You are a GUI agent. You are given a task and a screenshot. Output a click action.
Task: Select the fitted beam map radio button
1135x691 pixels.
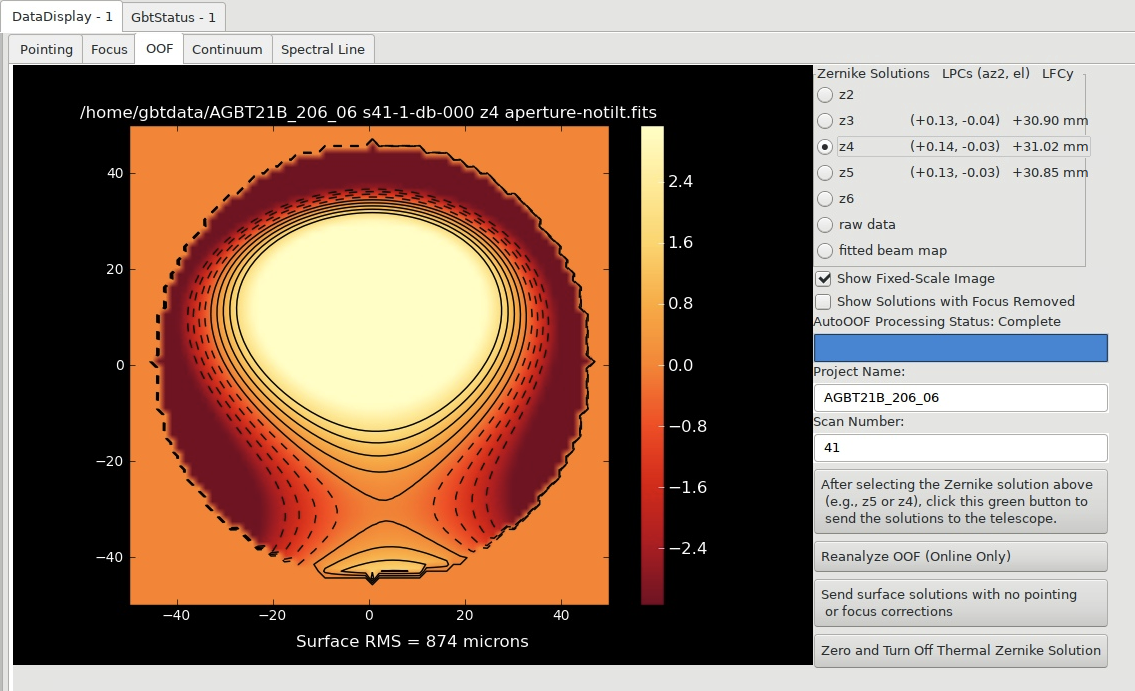pyautogui.click(x=825, y=251)
